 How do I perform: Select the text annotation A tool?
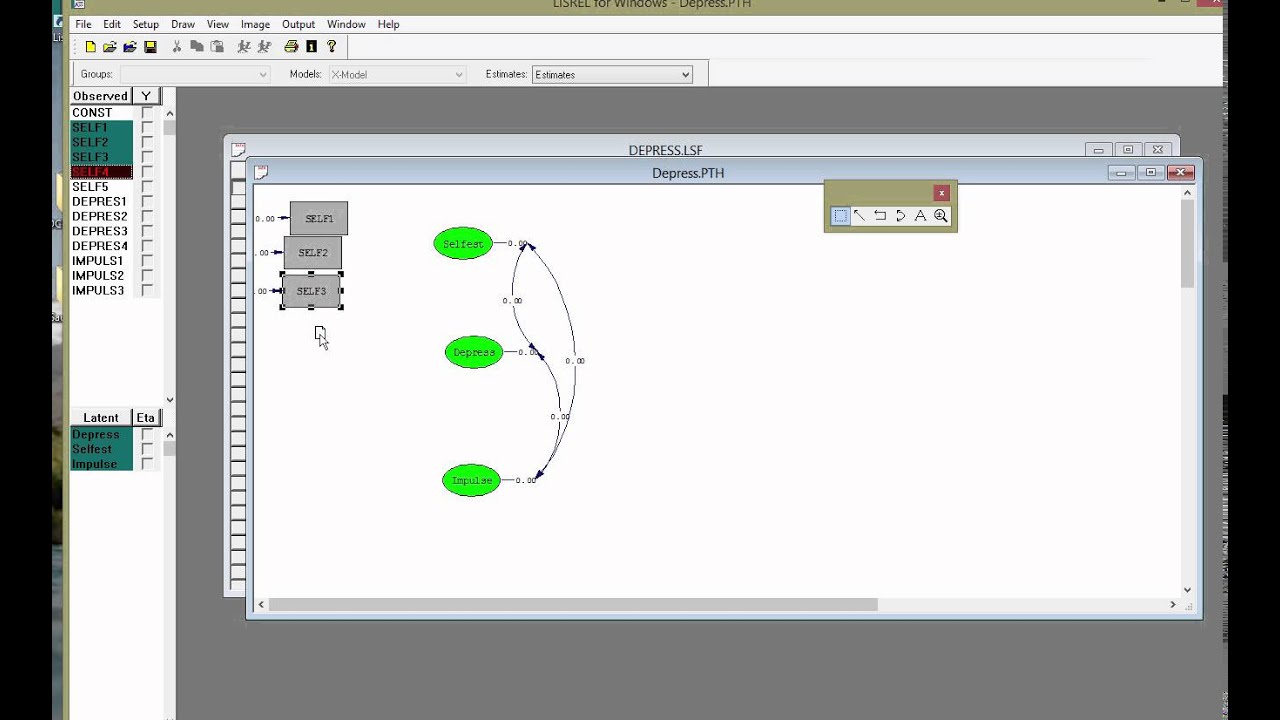tap(921, 216)
